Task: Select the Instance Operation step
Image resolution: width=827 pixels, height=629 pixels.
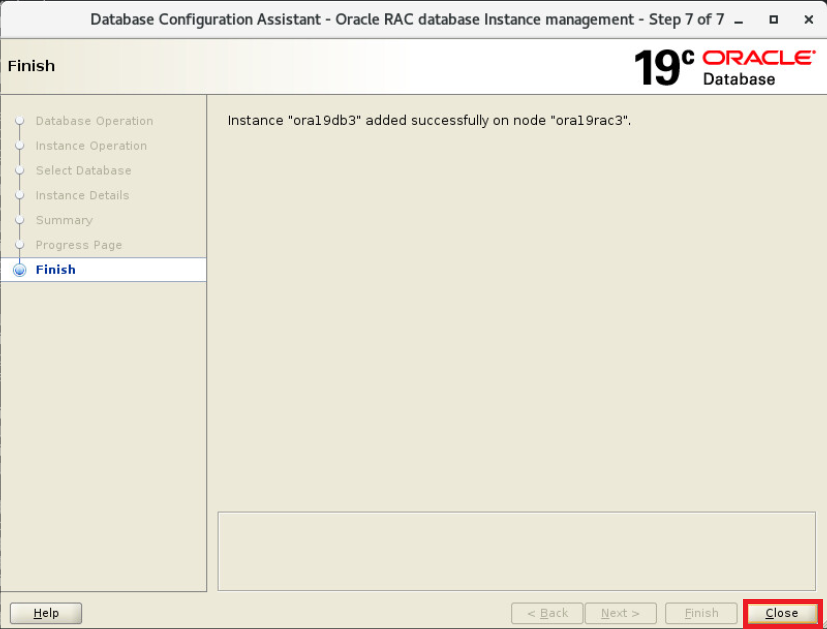Action: 91,146
